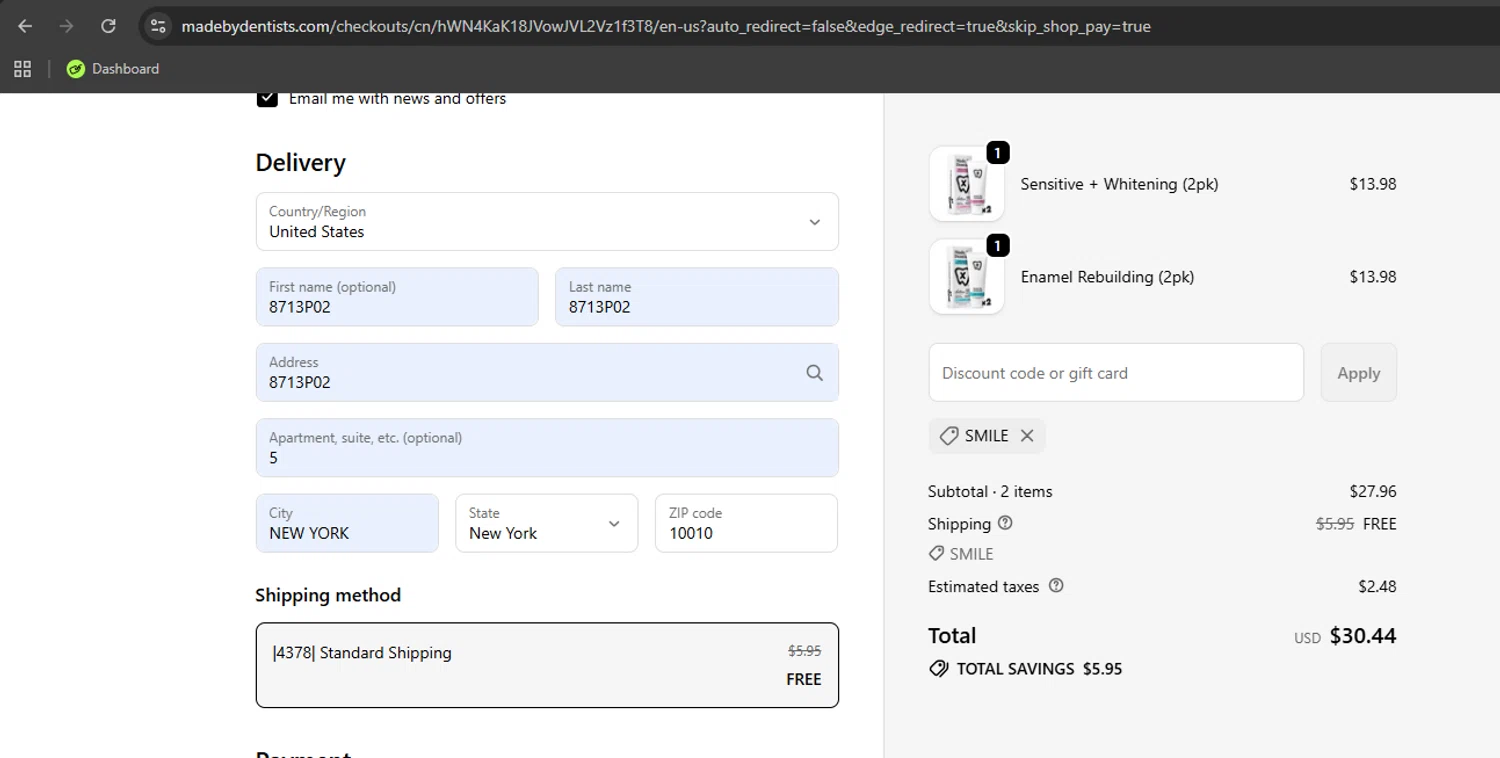The image size is (1500, 758).
Task: Click the browser forward arrow
Action: (x=67, y=26)
